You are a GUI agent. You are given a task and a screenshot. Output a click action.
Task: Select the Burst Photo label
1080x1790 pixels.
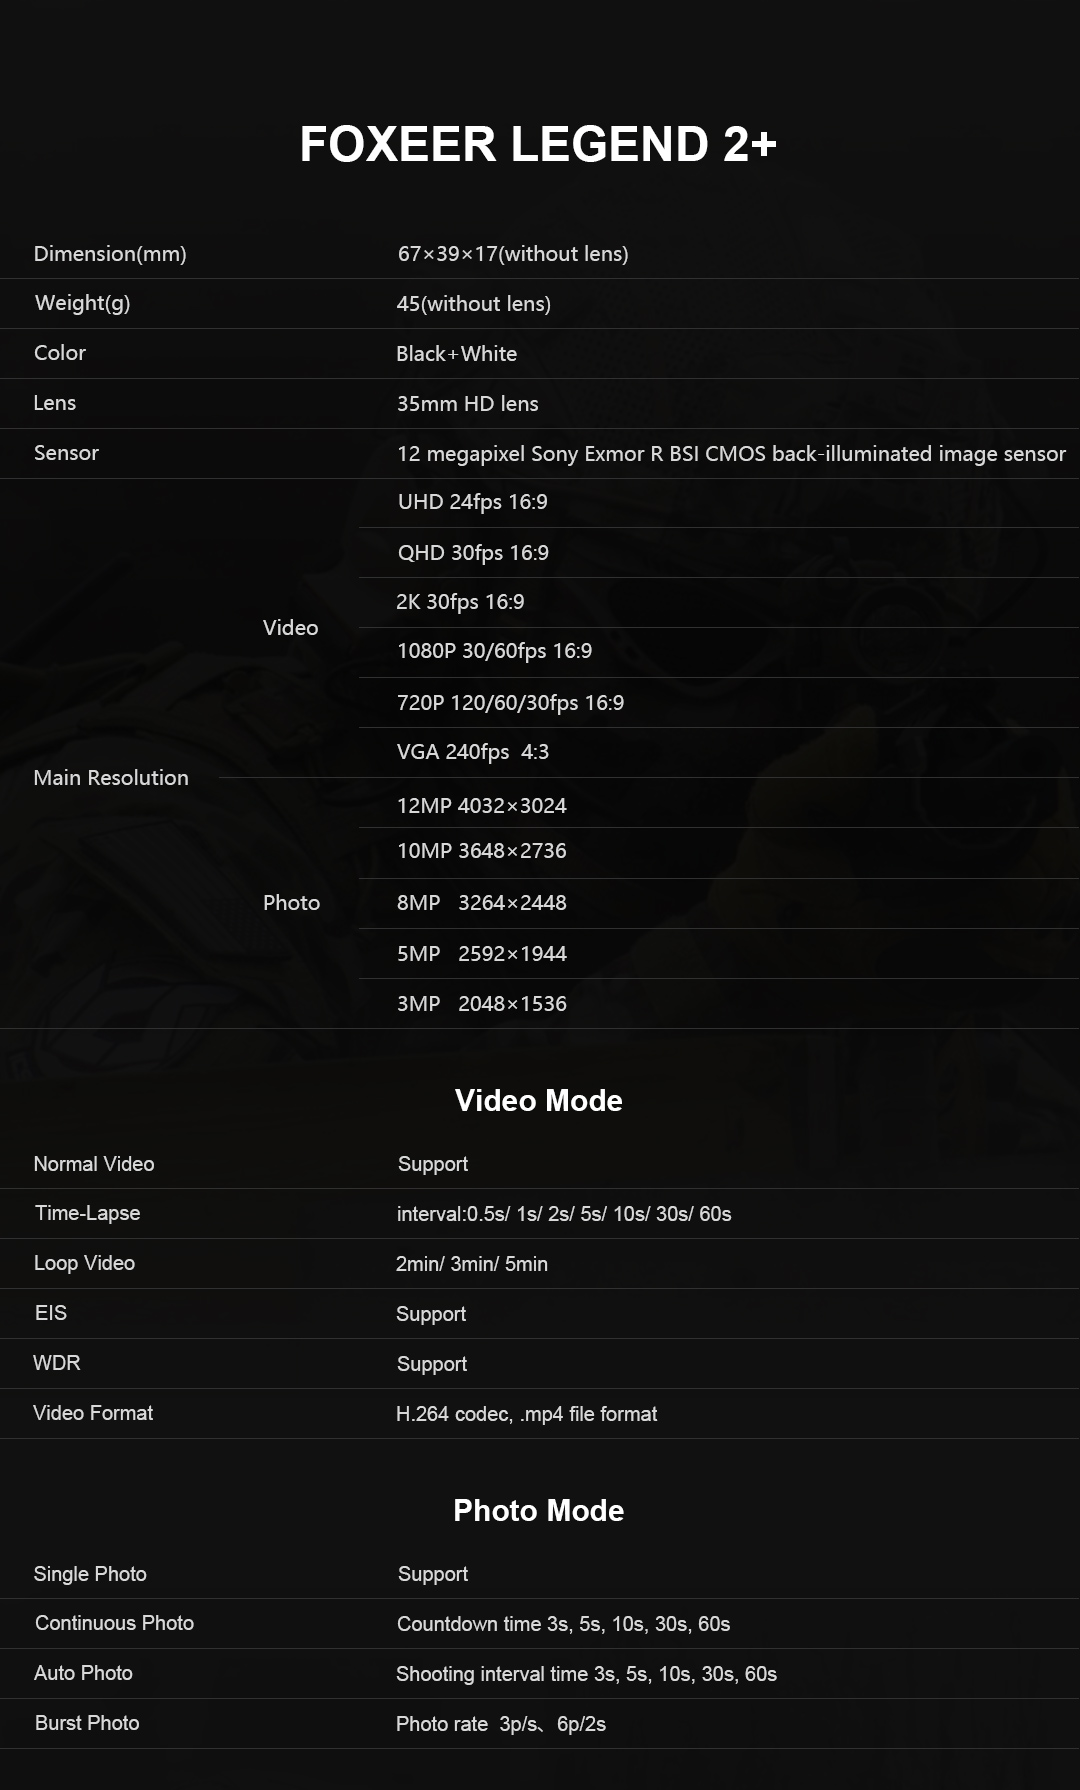tap(87, 1723)
